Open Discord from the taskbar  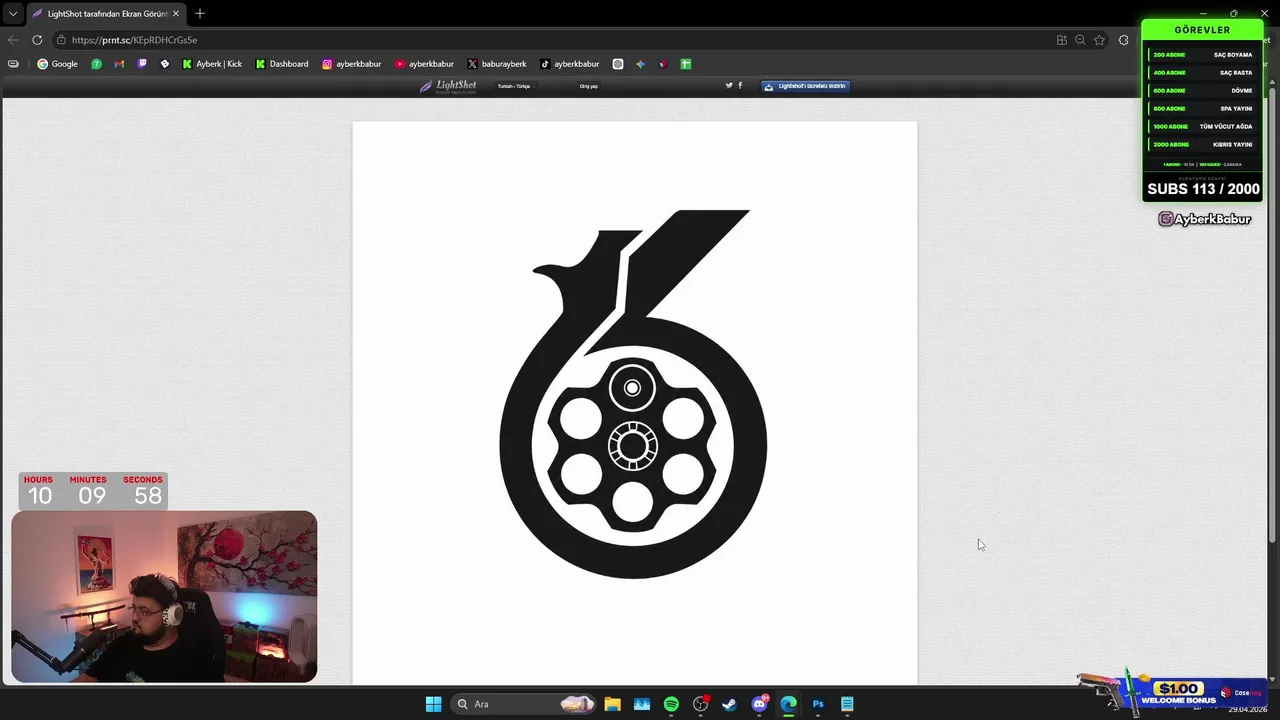(x=760, y=704)
